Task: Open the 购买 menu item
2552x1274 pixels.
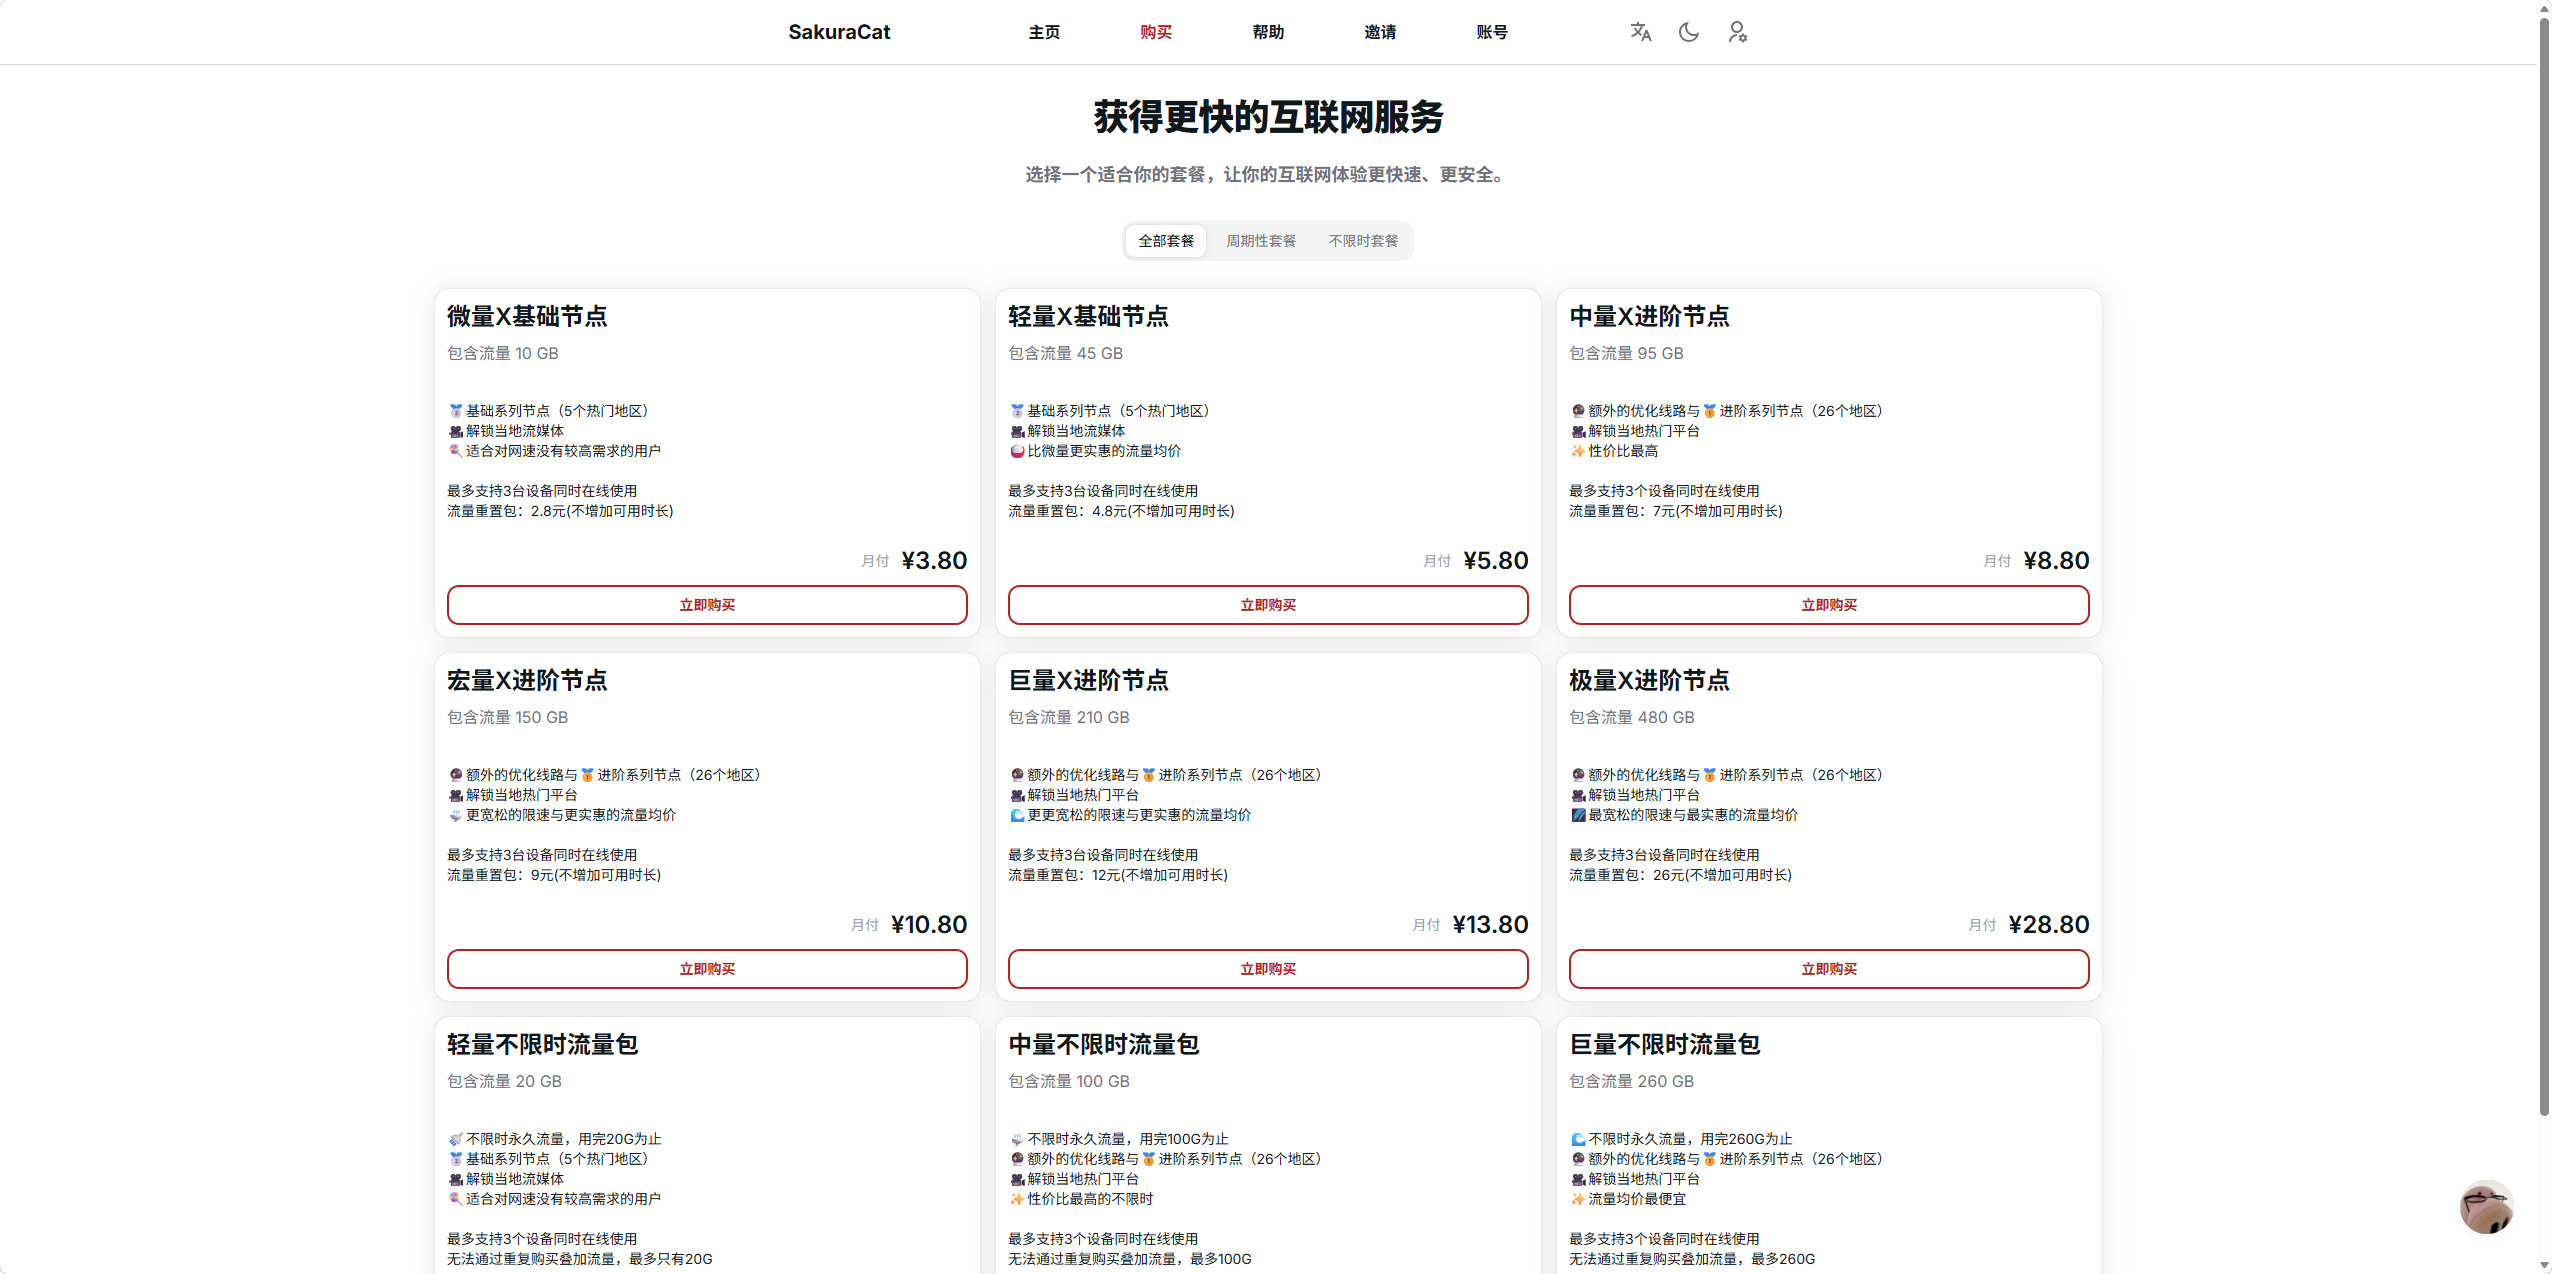Action: pos(1156,32)
